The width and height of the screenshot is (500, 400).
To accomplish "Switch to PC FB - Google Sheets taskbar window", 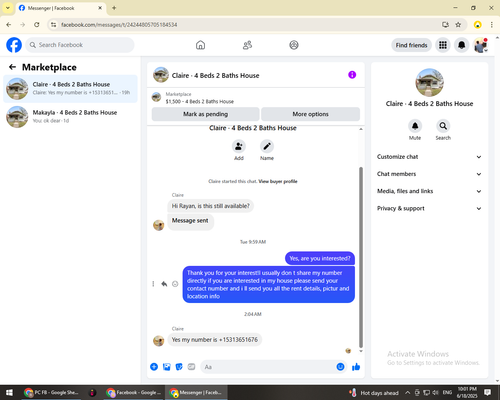I will click(52, 393).
